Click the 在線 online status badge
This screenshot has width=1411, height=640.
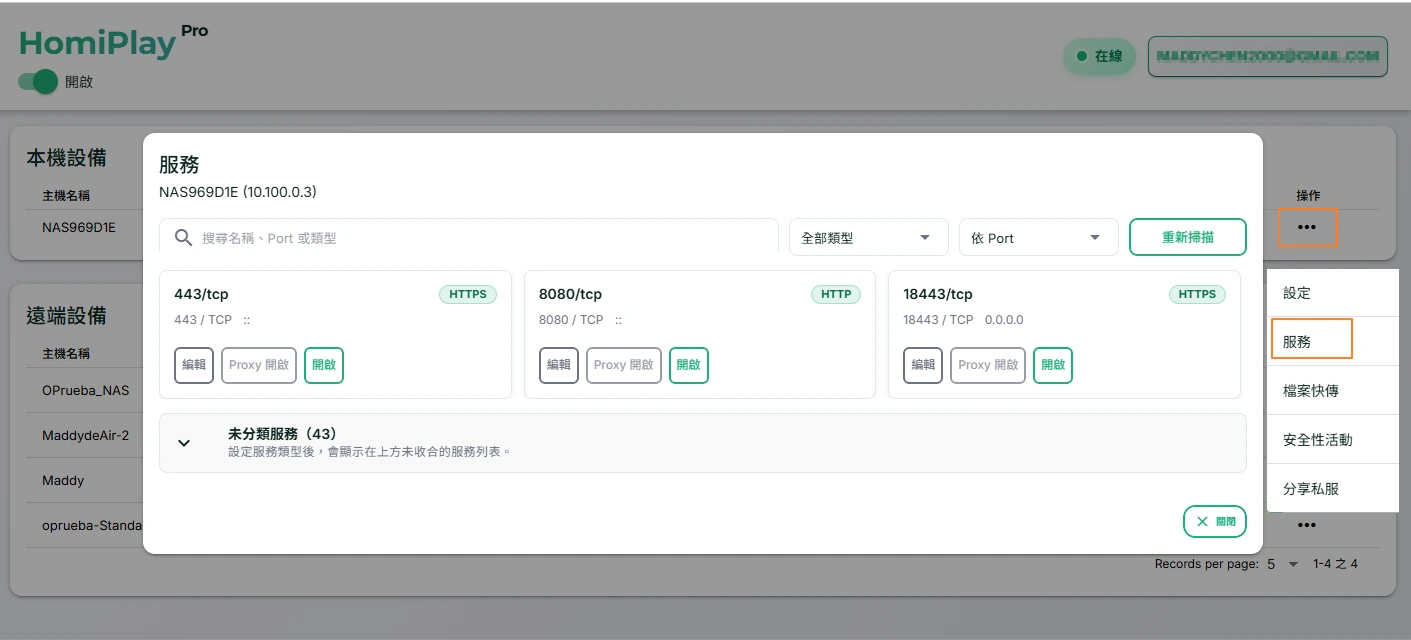(x=1099, y=56)
